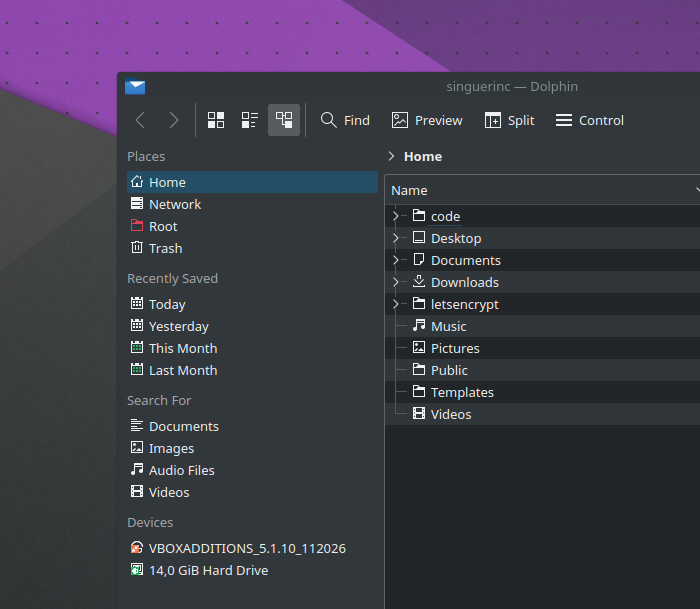This screenshot has width=700, height=609.
Task: Click the Split view button
Action: (509, 120)
